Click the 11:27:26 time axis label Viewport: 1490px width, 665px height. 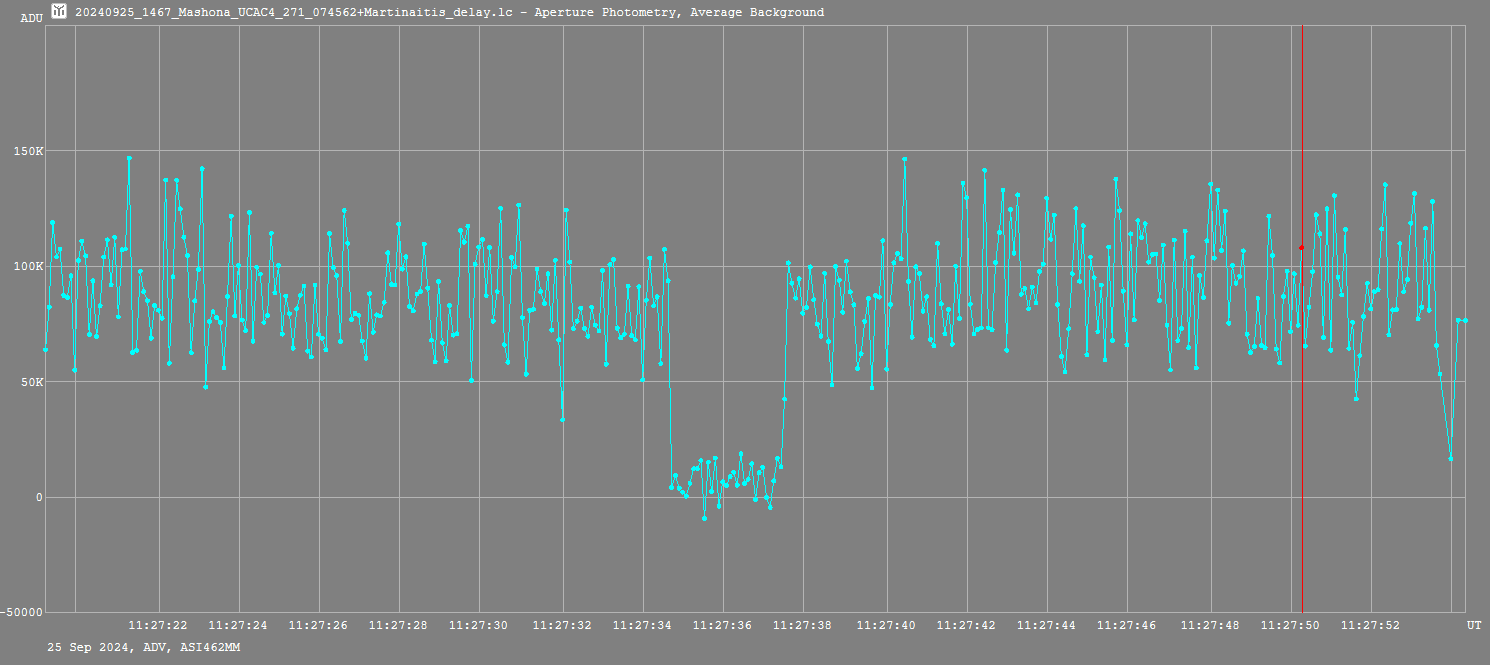pos(318,625)
